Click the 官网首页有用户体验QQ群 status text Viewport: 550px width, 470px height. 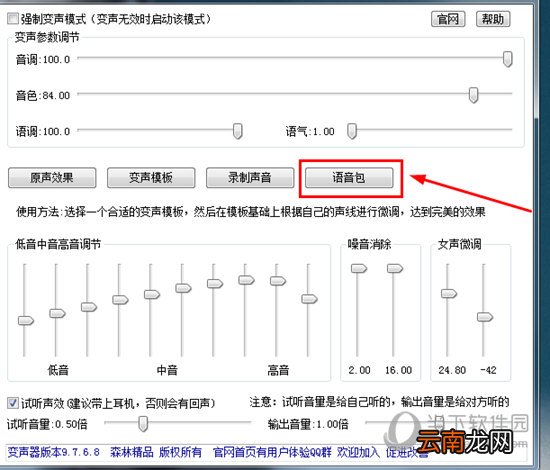272,452
